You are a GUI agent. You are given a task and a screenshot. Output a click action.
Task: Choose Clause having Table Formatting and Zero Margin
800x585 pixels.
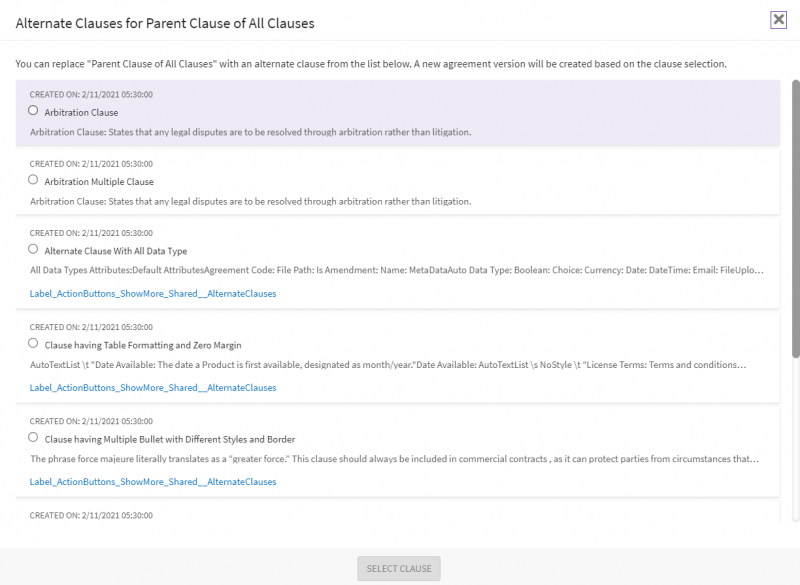pos(31,343)
